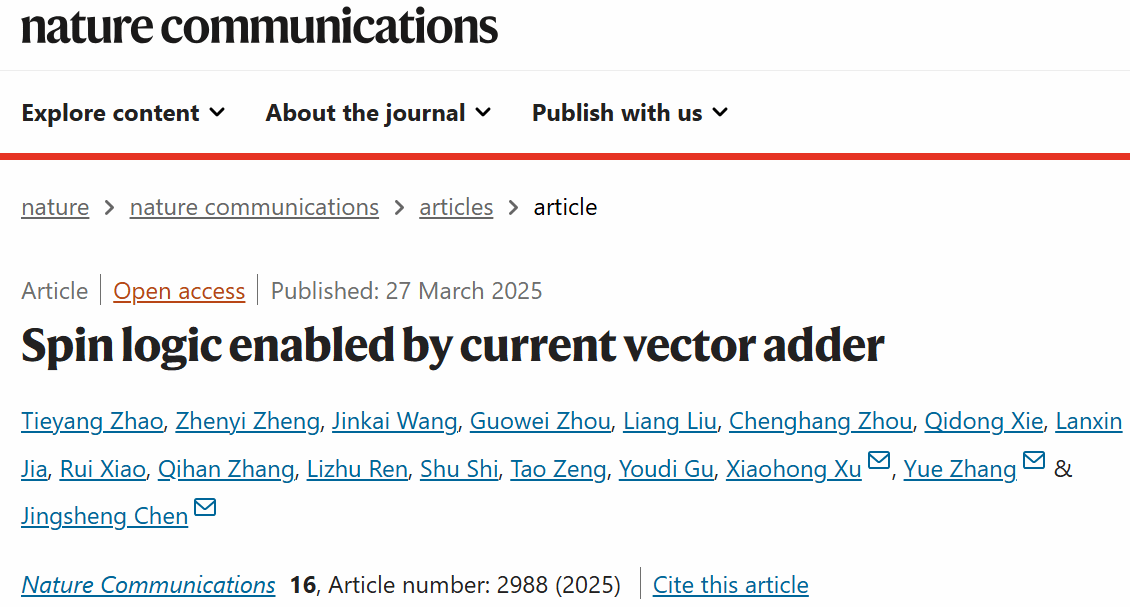Expand Publish with us menu

(x=629, y=113)
